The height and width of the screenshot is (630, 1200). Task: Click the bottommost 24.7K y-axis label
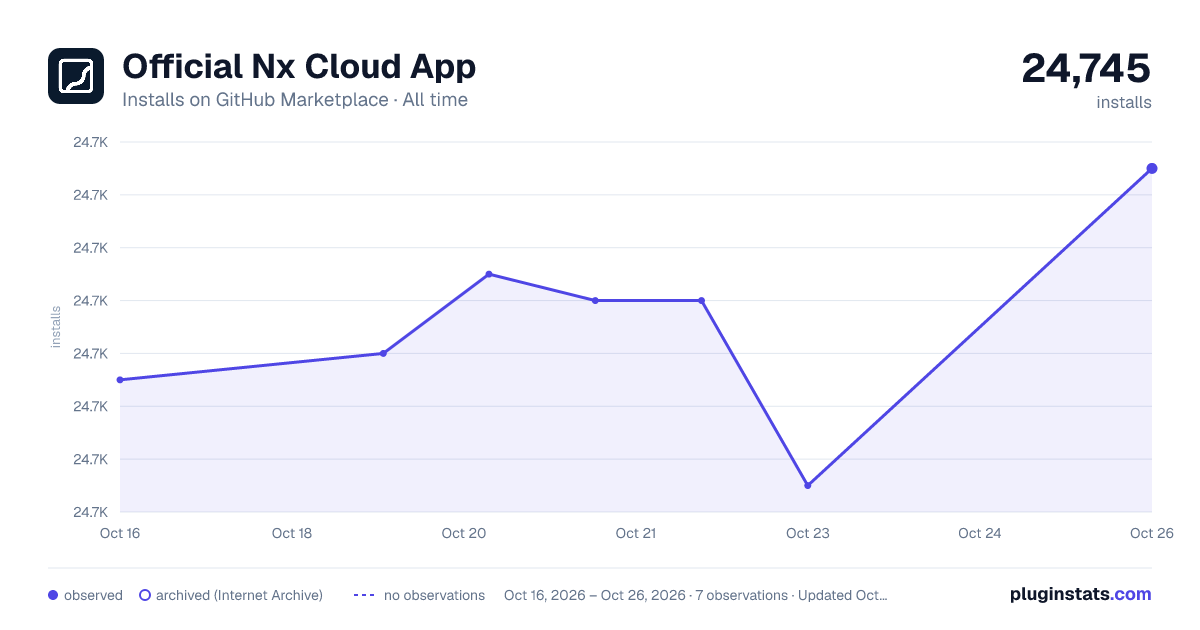coord(91,512)
